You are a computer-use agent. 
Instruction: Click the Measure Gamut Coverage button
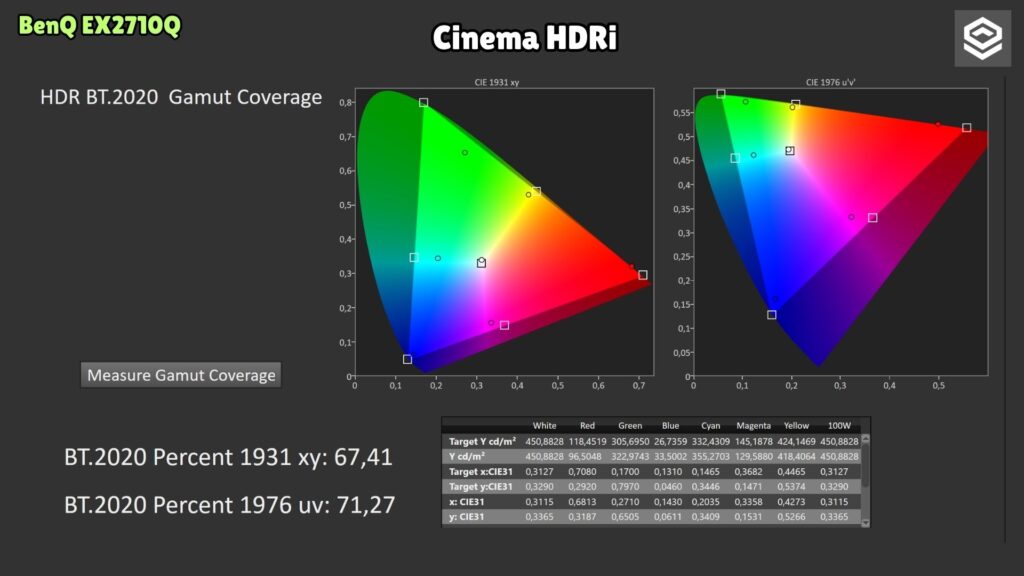click(x=181, y=375)
